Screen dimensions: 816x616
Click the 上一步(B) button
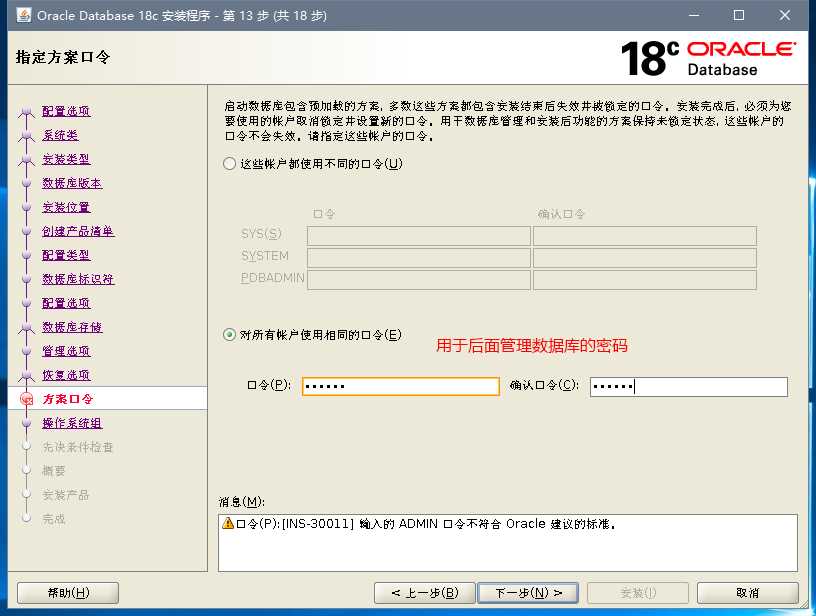425,593
